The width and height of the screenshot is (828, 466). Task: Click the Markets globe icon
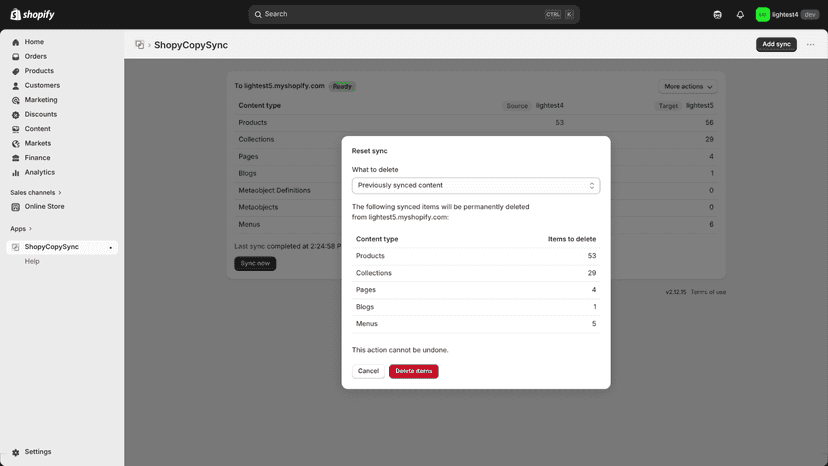point(16,144)
